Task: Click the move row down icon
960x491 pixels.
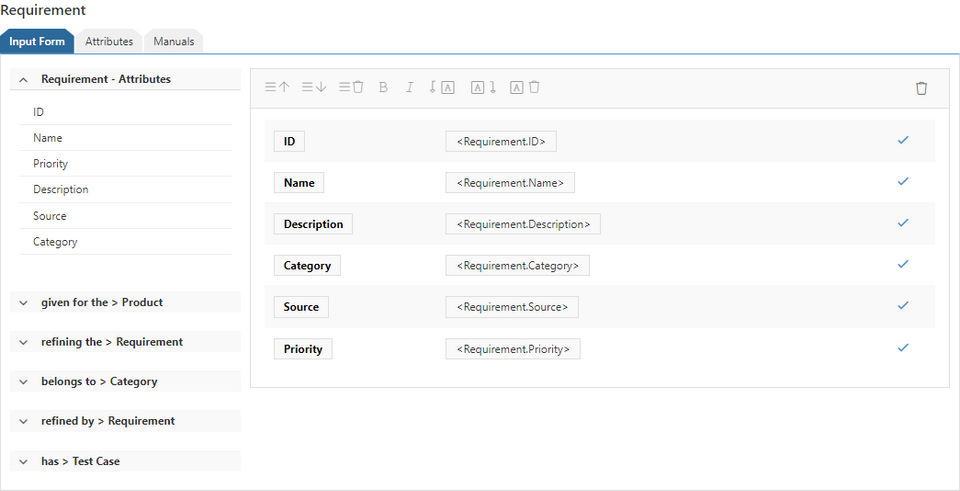Action: pos(314,88)
